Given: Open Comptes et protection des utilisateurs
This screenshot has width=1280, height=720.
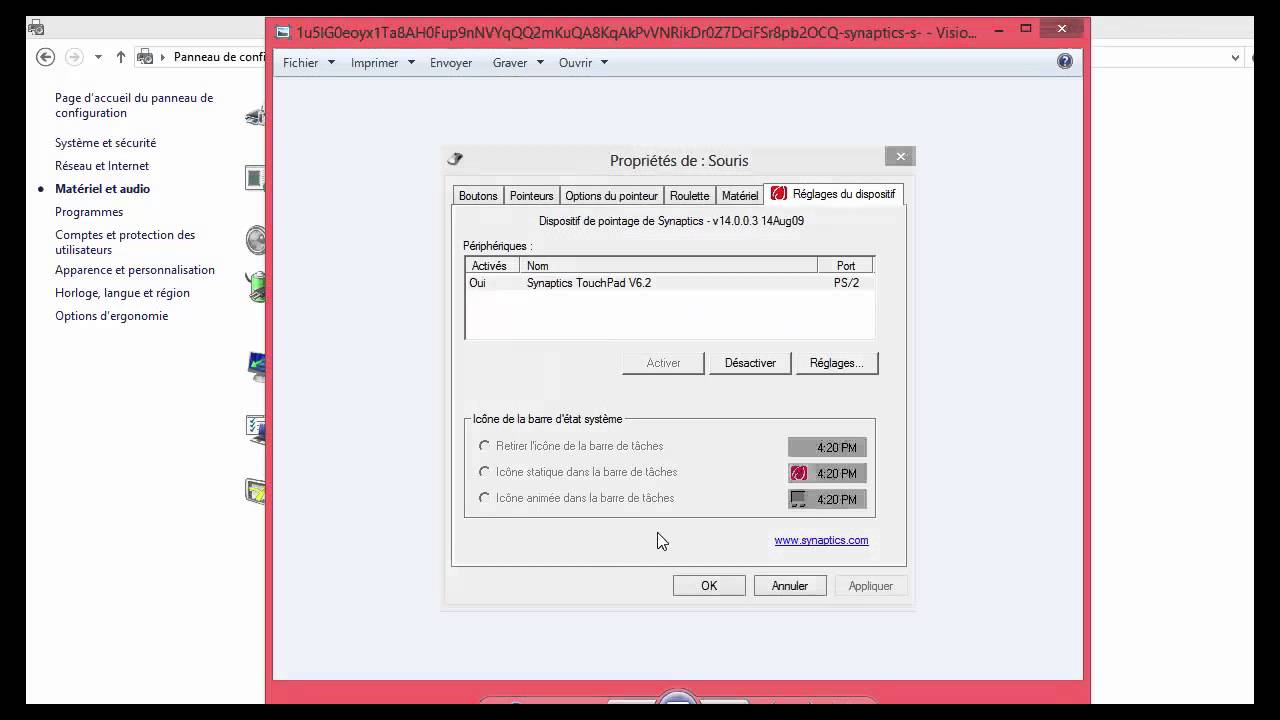Looking at the screenshot, I should [x=125, y=242].
